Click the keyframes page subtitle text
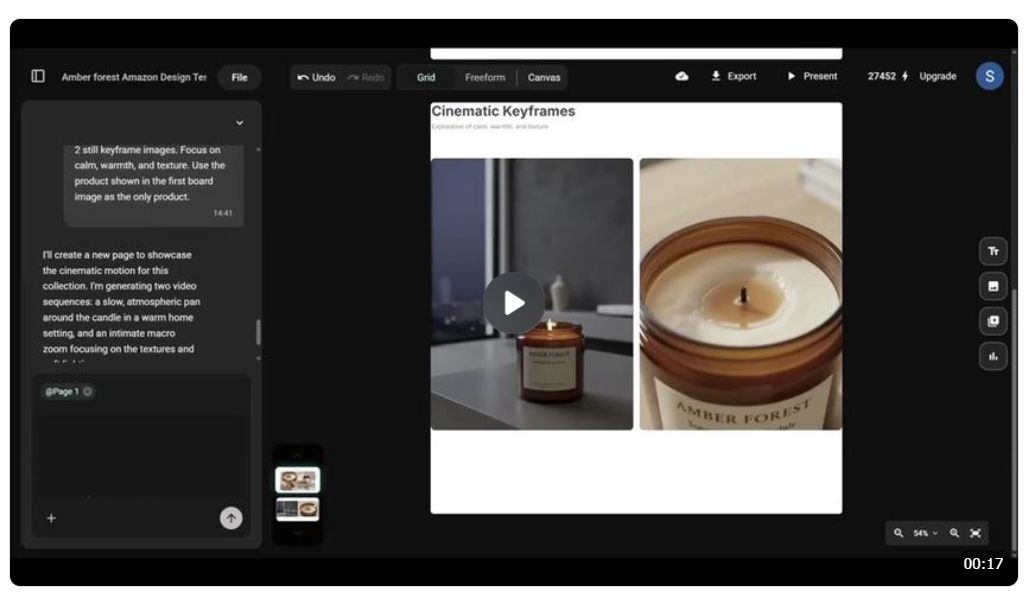This screenshot has width=1036, height=603. click(490, 127)
